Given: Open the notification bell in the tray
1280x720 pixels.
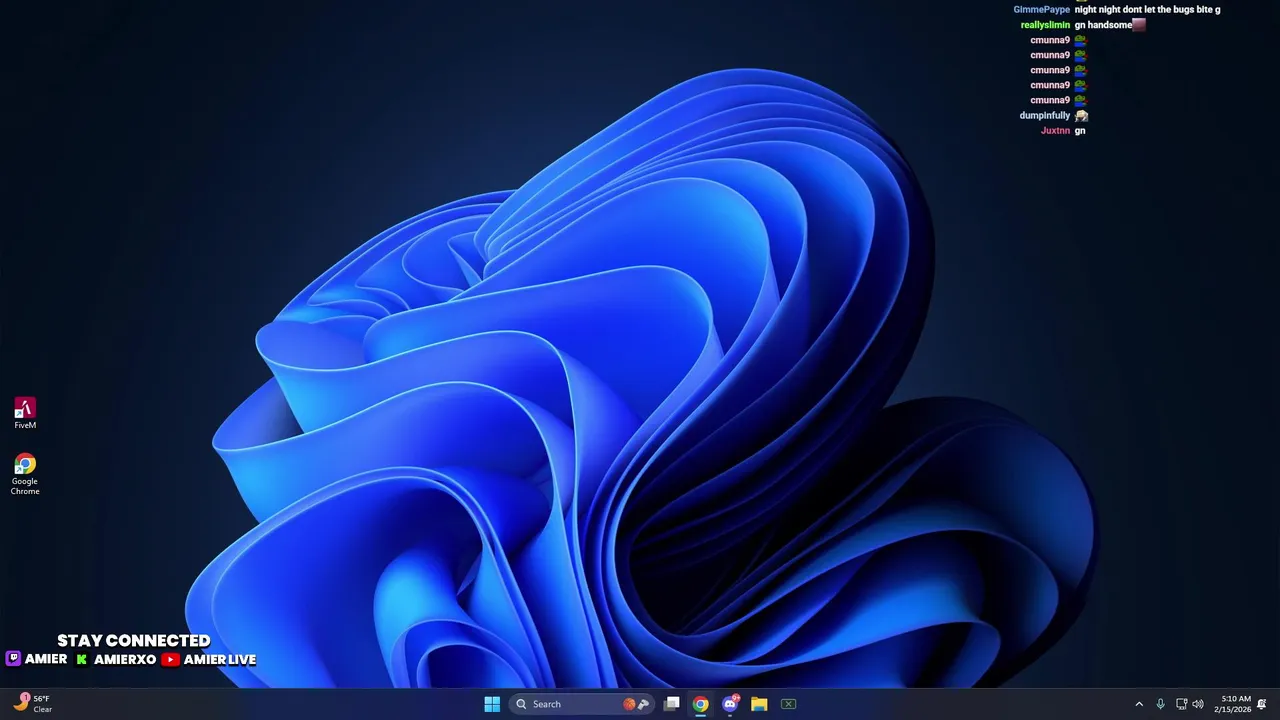Looking at the screenshot, I should 1262,704.
